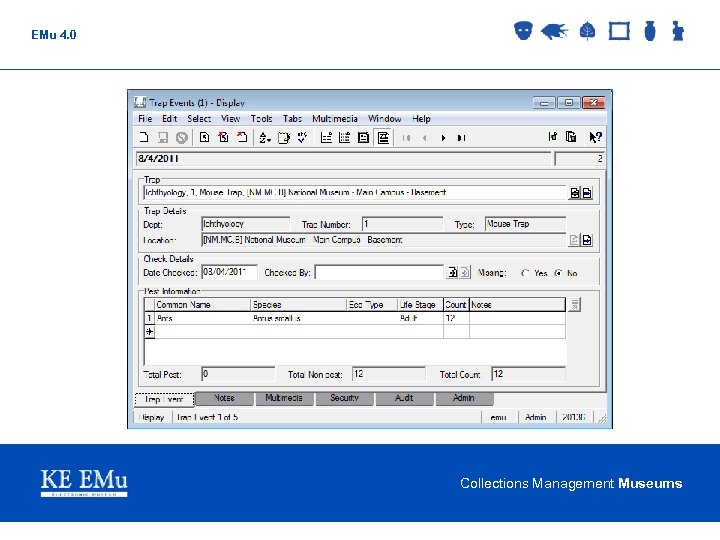
Task: Open the Tabs menu
Action: [x=292, y=118]
